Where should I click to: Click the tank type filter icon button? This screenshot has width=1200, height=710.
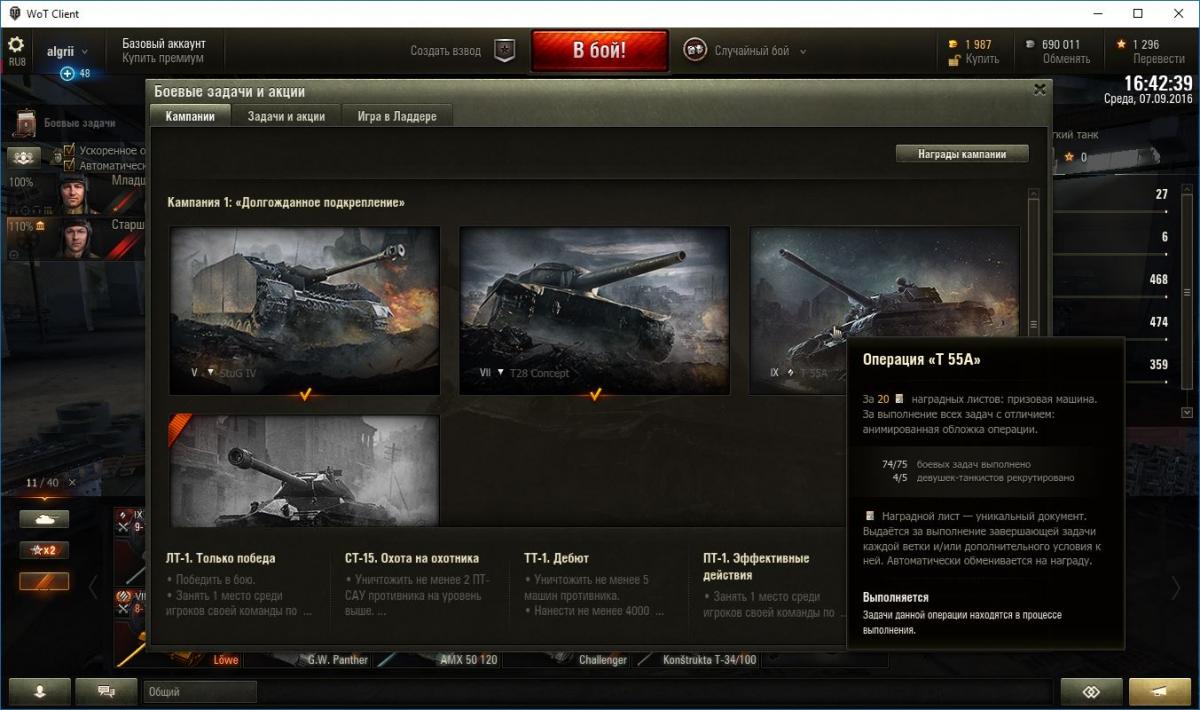pyautogui.click(x=45, y=520)
